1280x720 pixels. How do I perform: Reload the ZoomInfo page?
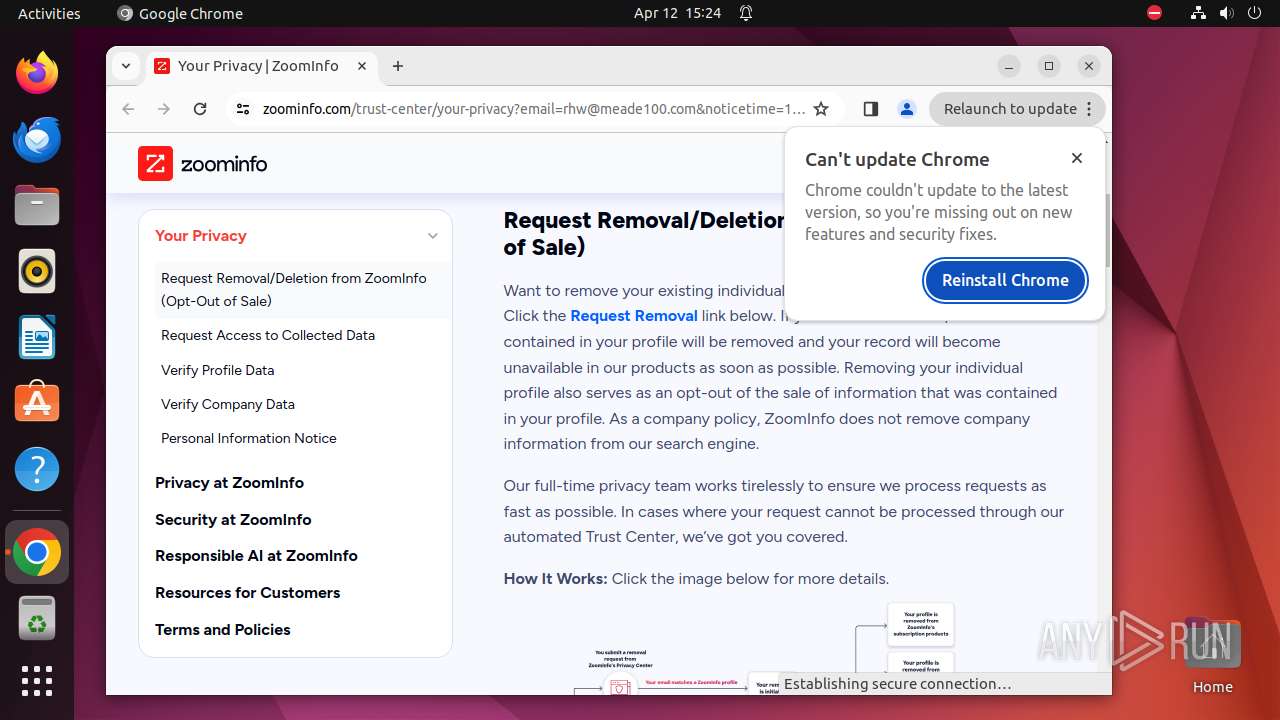(x=200, y=109)
